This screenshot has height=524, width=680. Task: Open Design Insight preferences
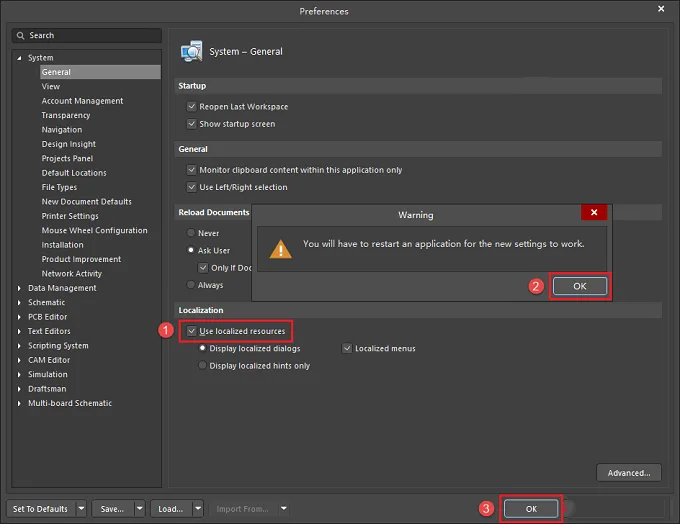(x=69, y=144)
